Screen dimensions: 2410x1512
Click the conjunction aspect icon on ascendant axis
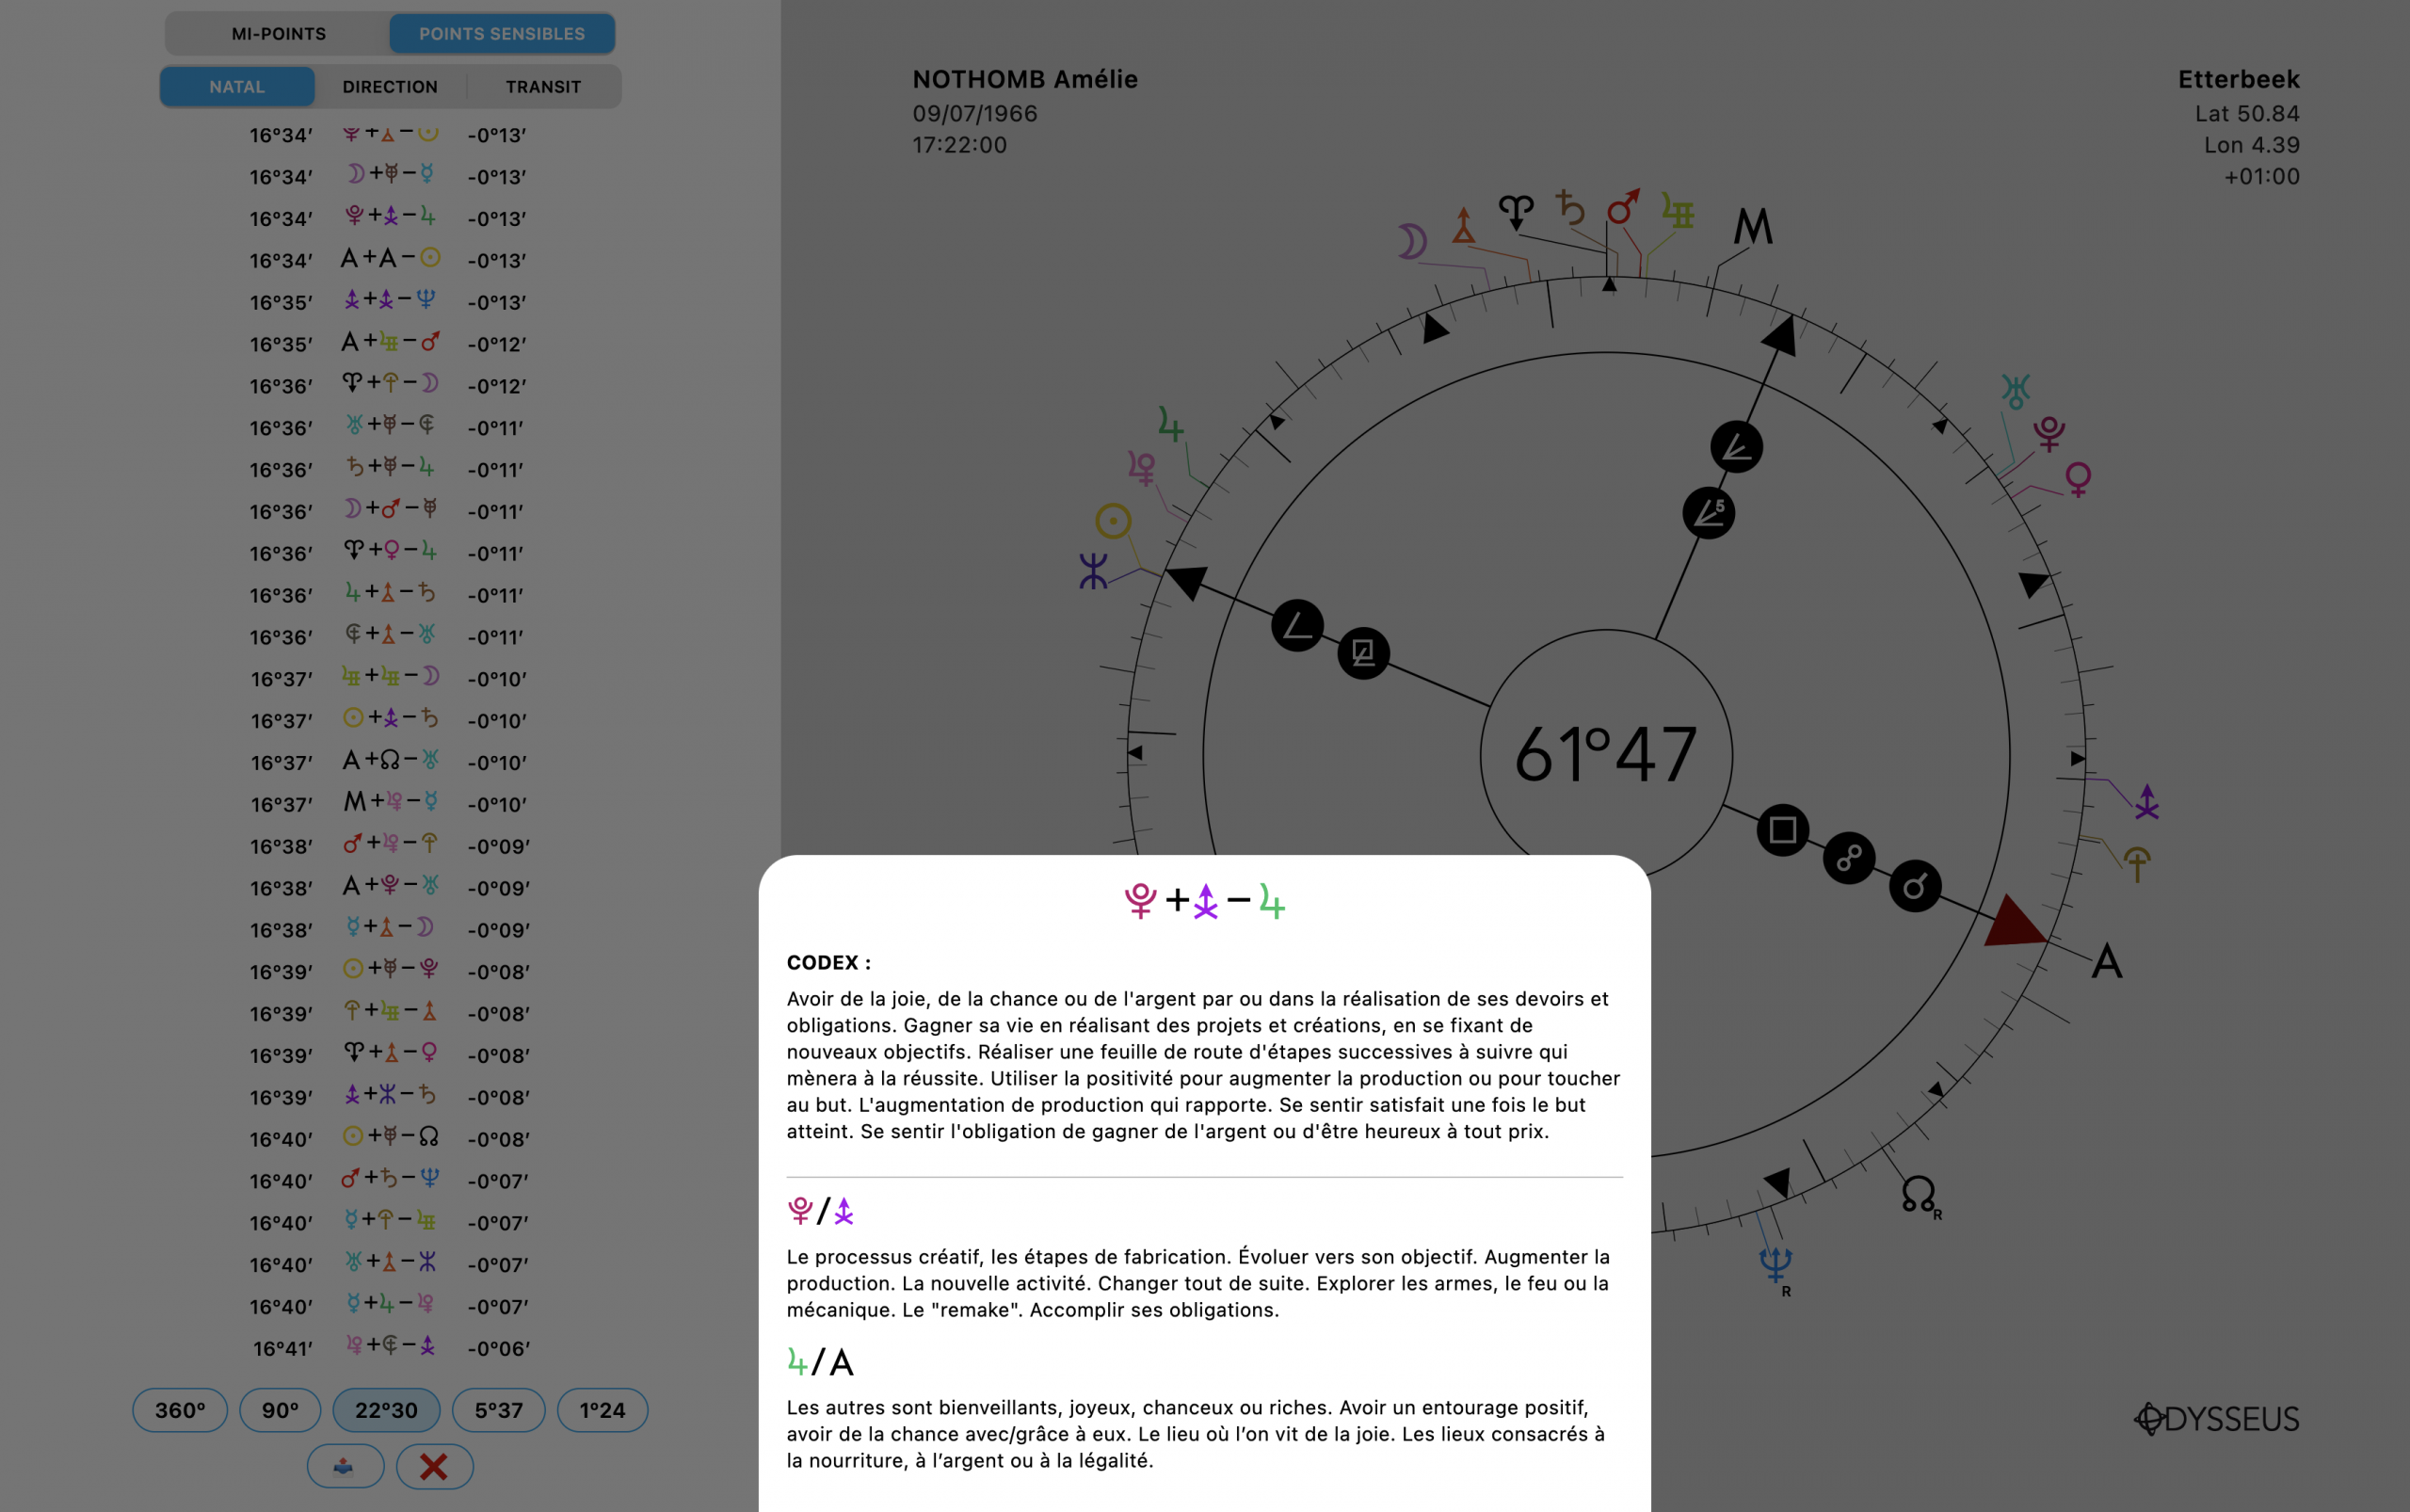1914,886
